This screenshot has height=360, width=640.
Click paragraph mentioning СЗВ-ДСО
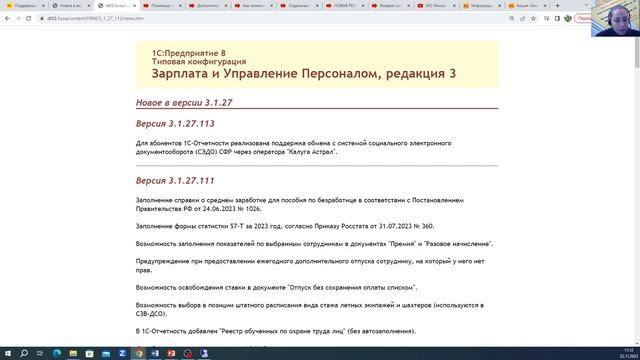(310, 309)
